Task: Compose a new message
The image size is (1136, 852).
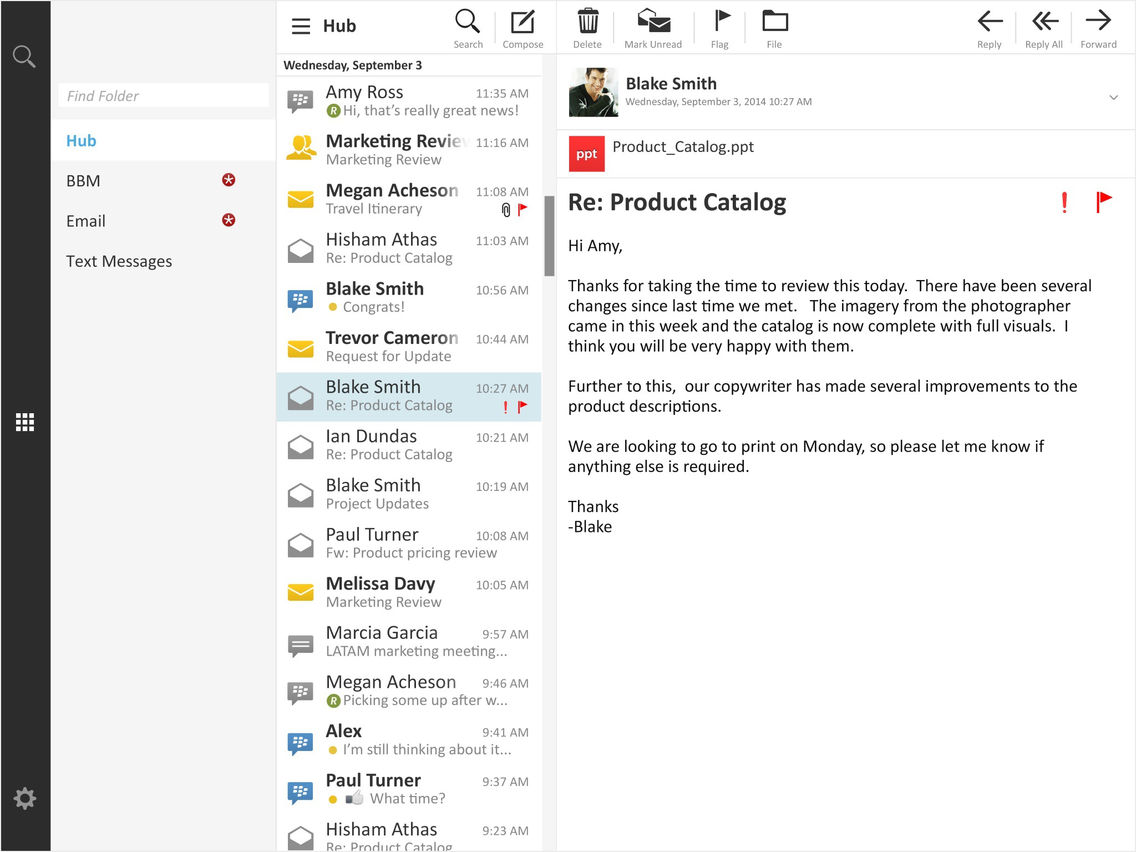Action: [x=522, y=28]
